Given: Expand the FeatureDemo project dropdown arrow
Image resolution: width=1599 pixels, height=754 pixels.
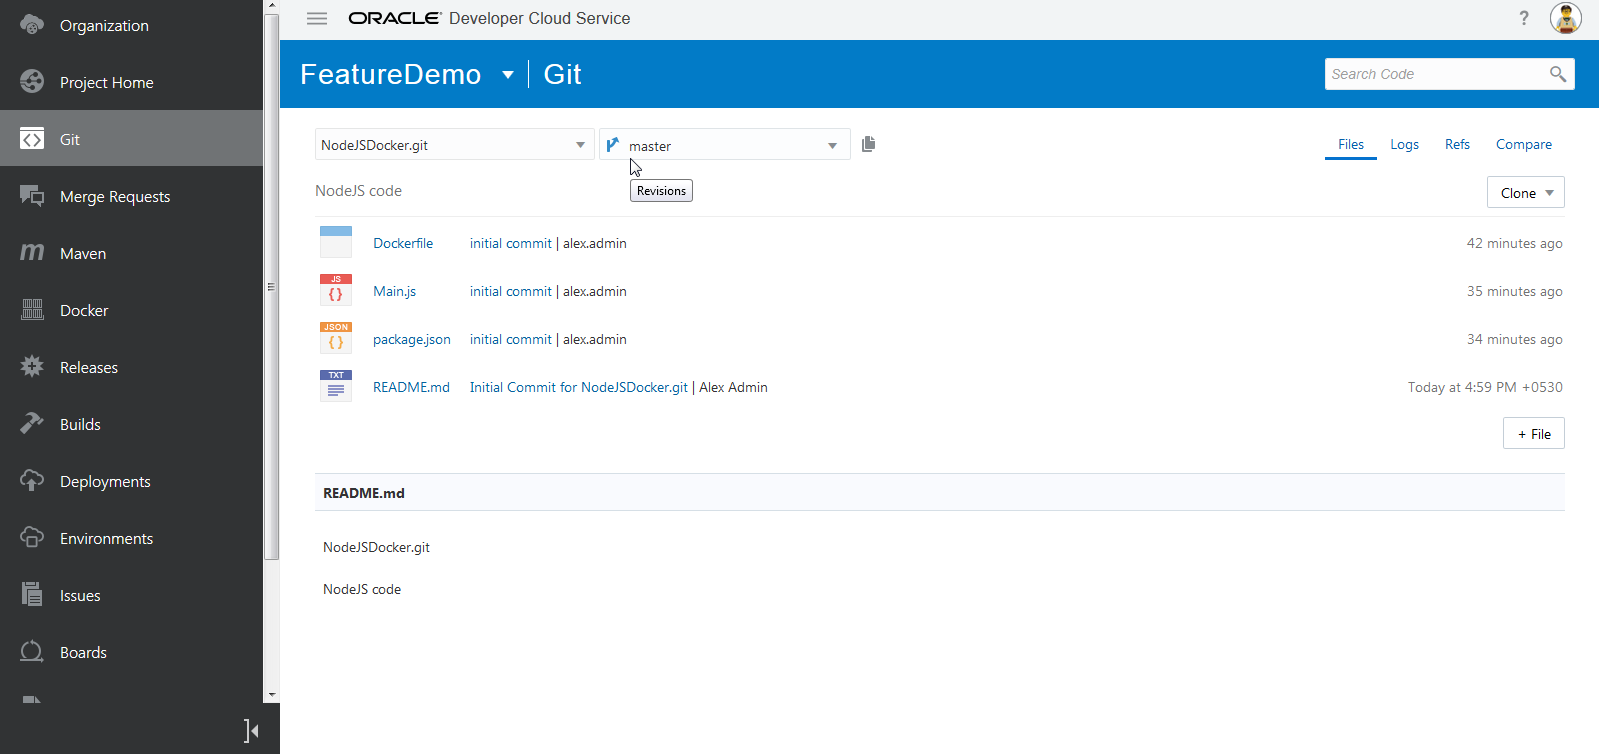Looking at the screenshot, I should pyautogui.click(x=508, y=75).
